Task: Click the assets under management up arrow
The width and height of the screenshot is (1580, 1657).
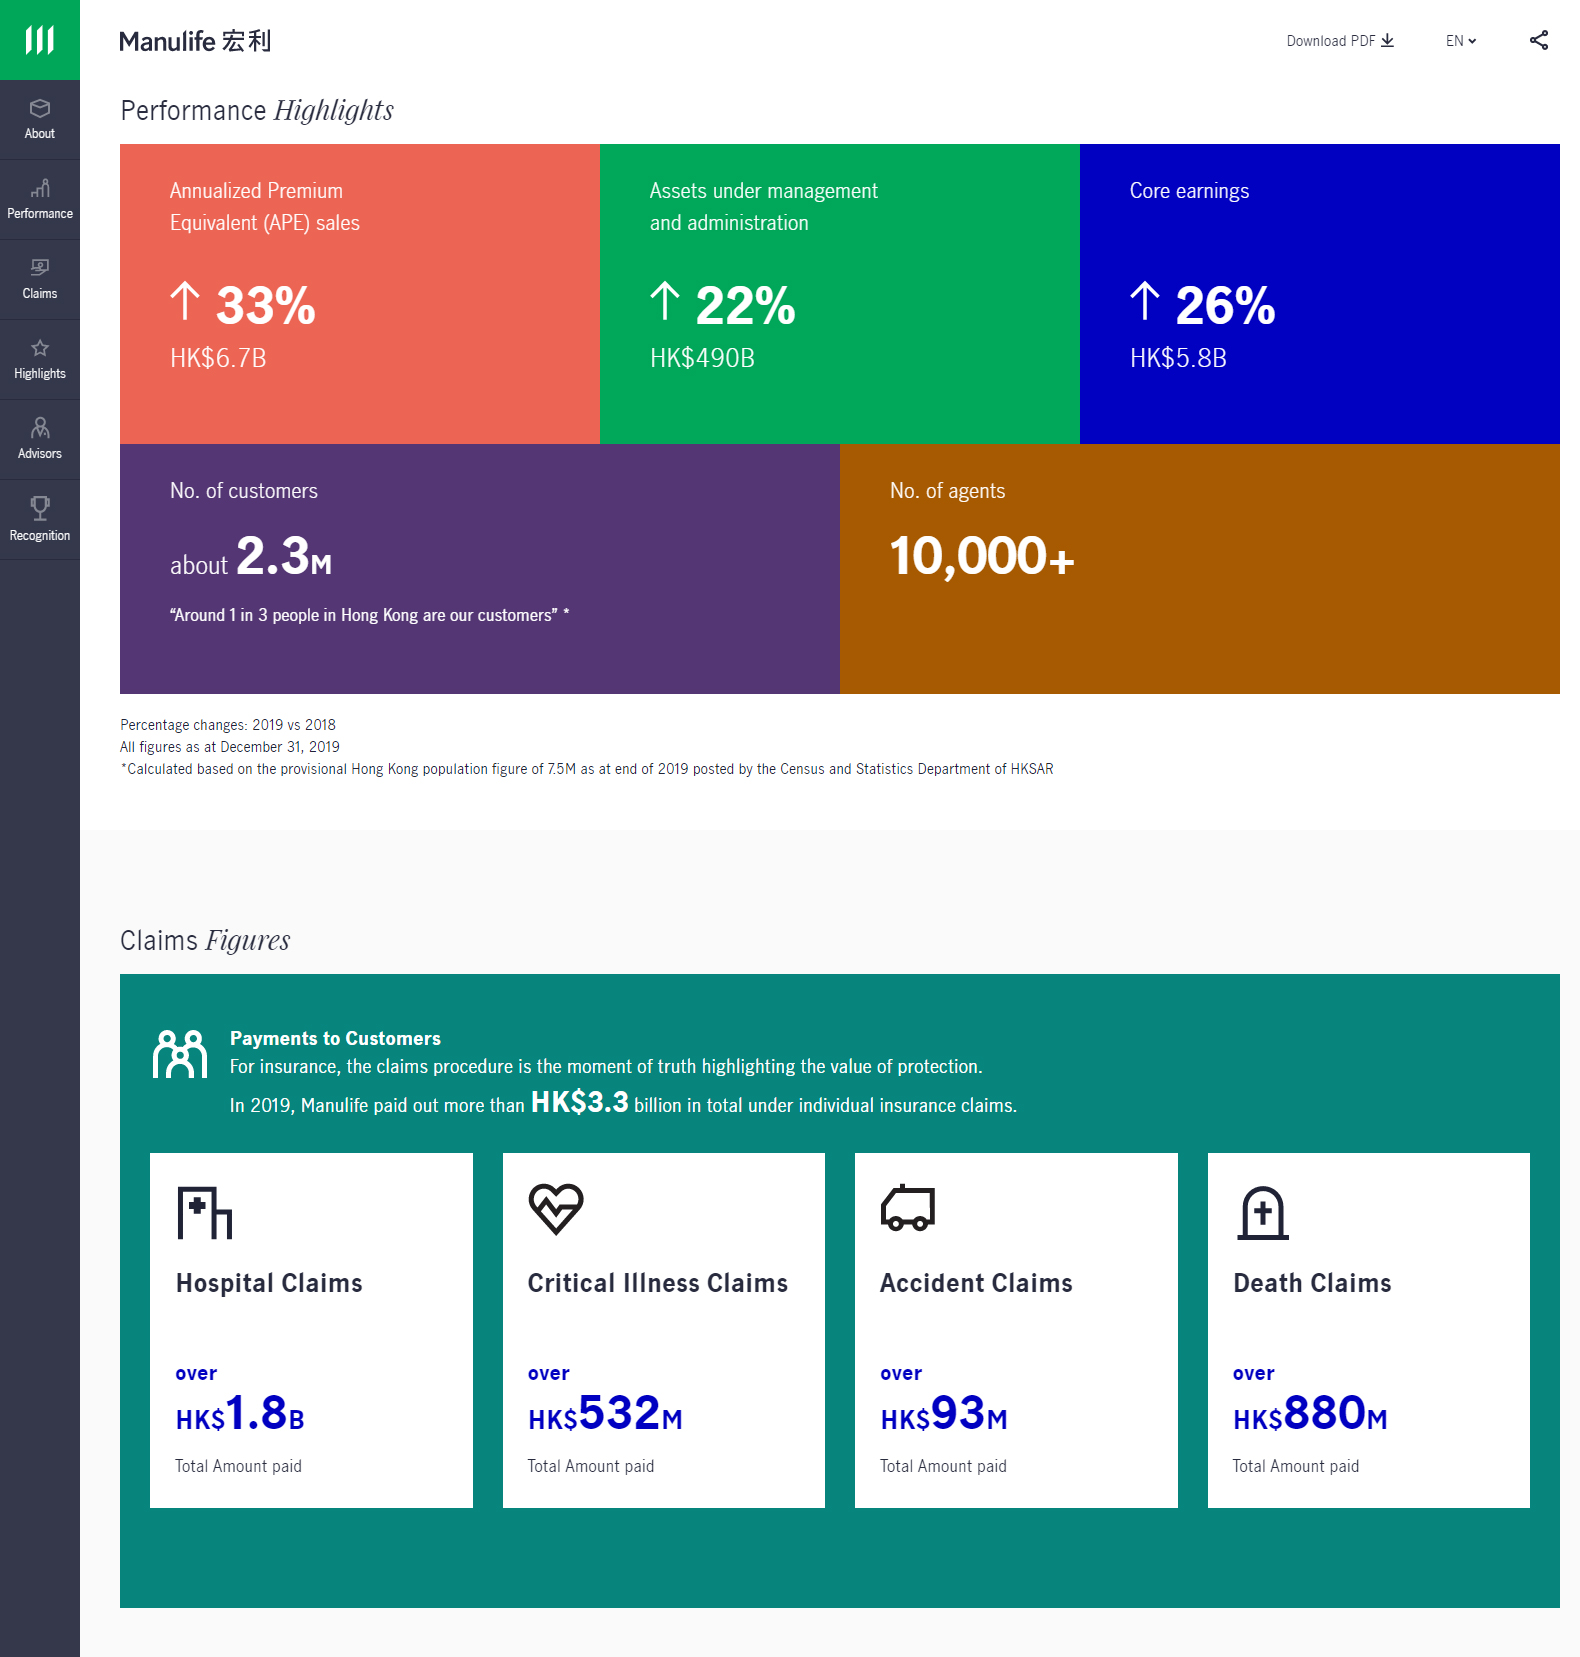Action: [665, 301]
